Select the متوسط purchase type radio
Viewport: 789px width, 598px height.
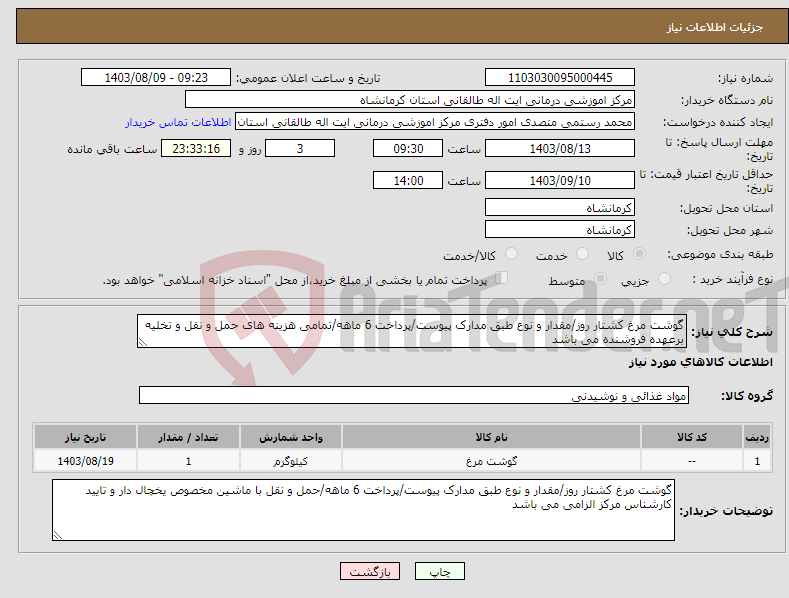tap(600, 278)
